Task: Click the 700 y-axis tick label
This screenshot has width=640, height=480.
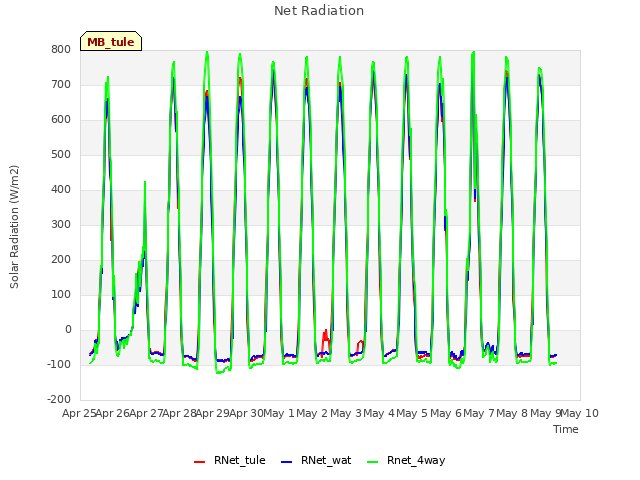Action: coord(61,84)
